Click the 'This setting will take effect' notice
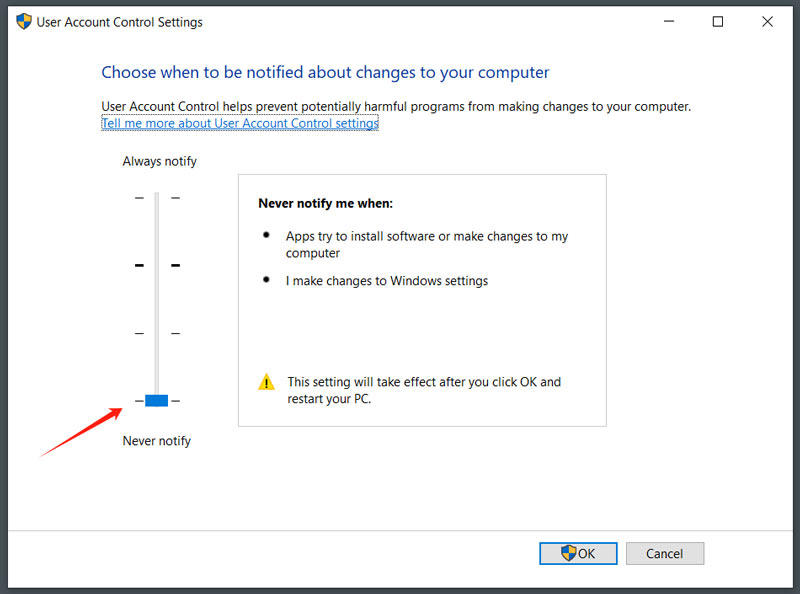This screenshot has width=800, height=594. click(424, 390)
